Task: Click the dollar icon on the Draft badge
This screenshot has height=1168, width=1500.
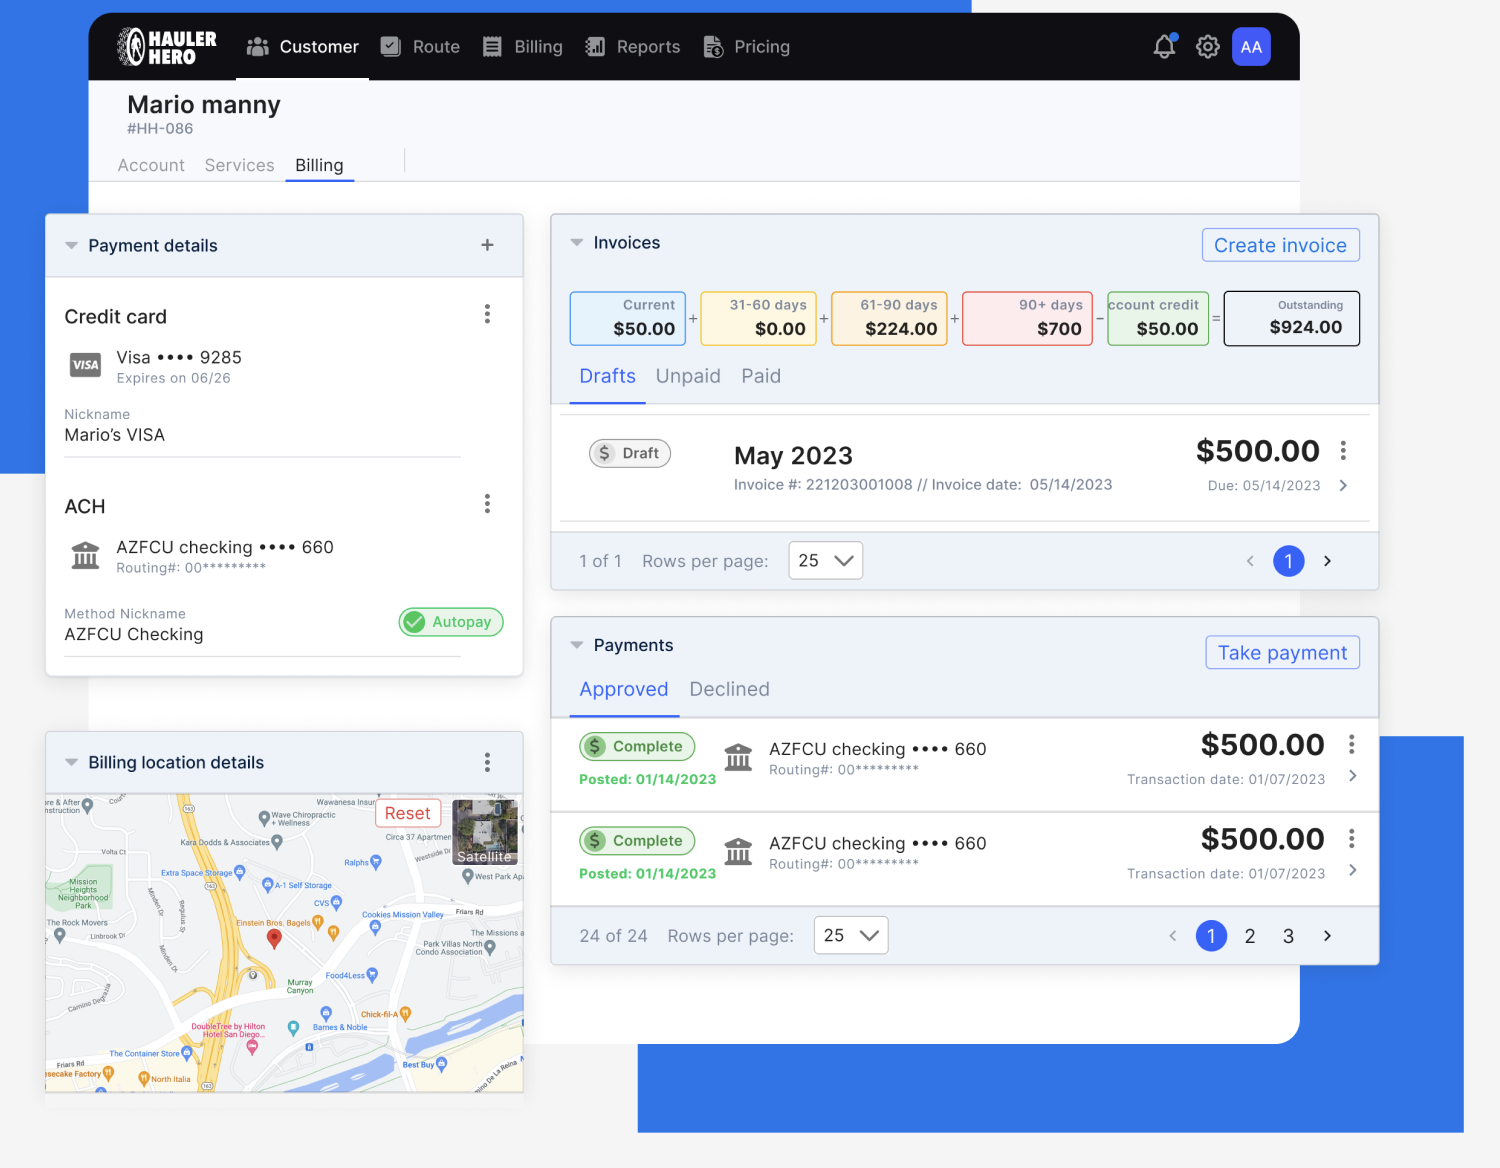Action: point(606,453)
